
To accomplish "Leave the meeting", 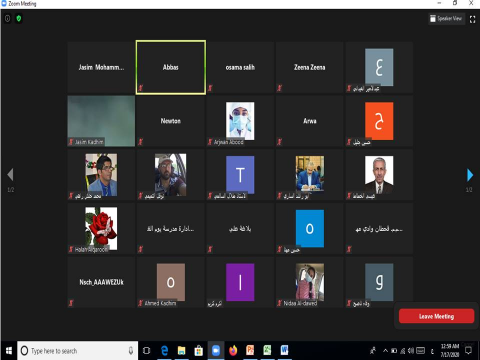I will point(436,316).
